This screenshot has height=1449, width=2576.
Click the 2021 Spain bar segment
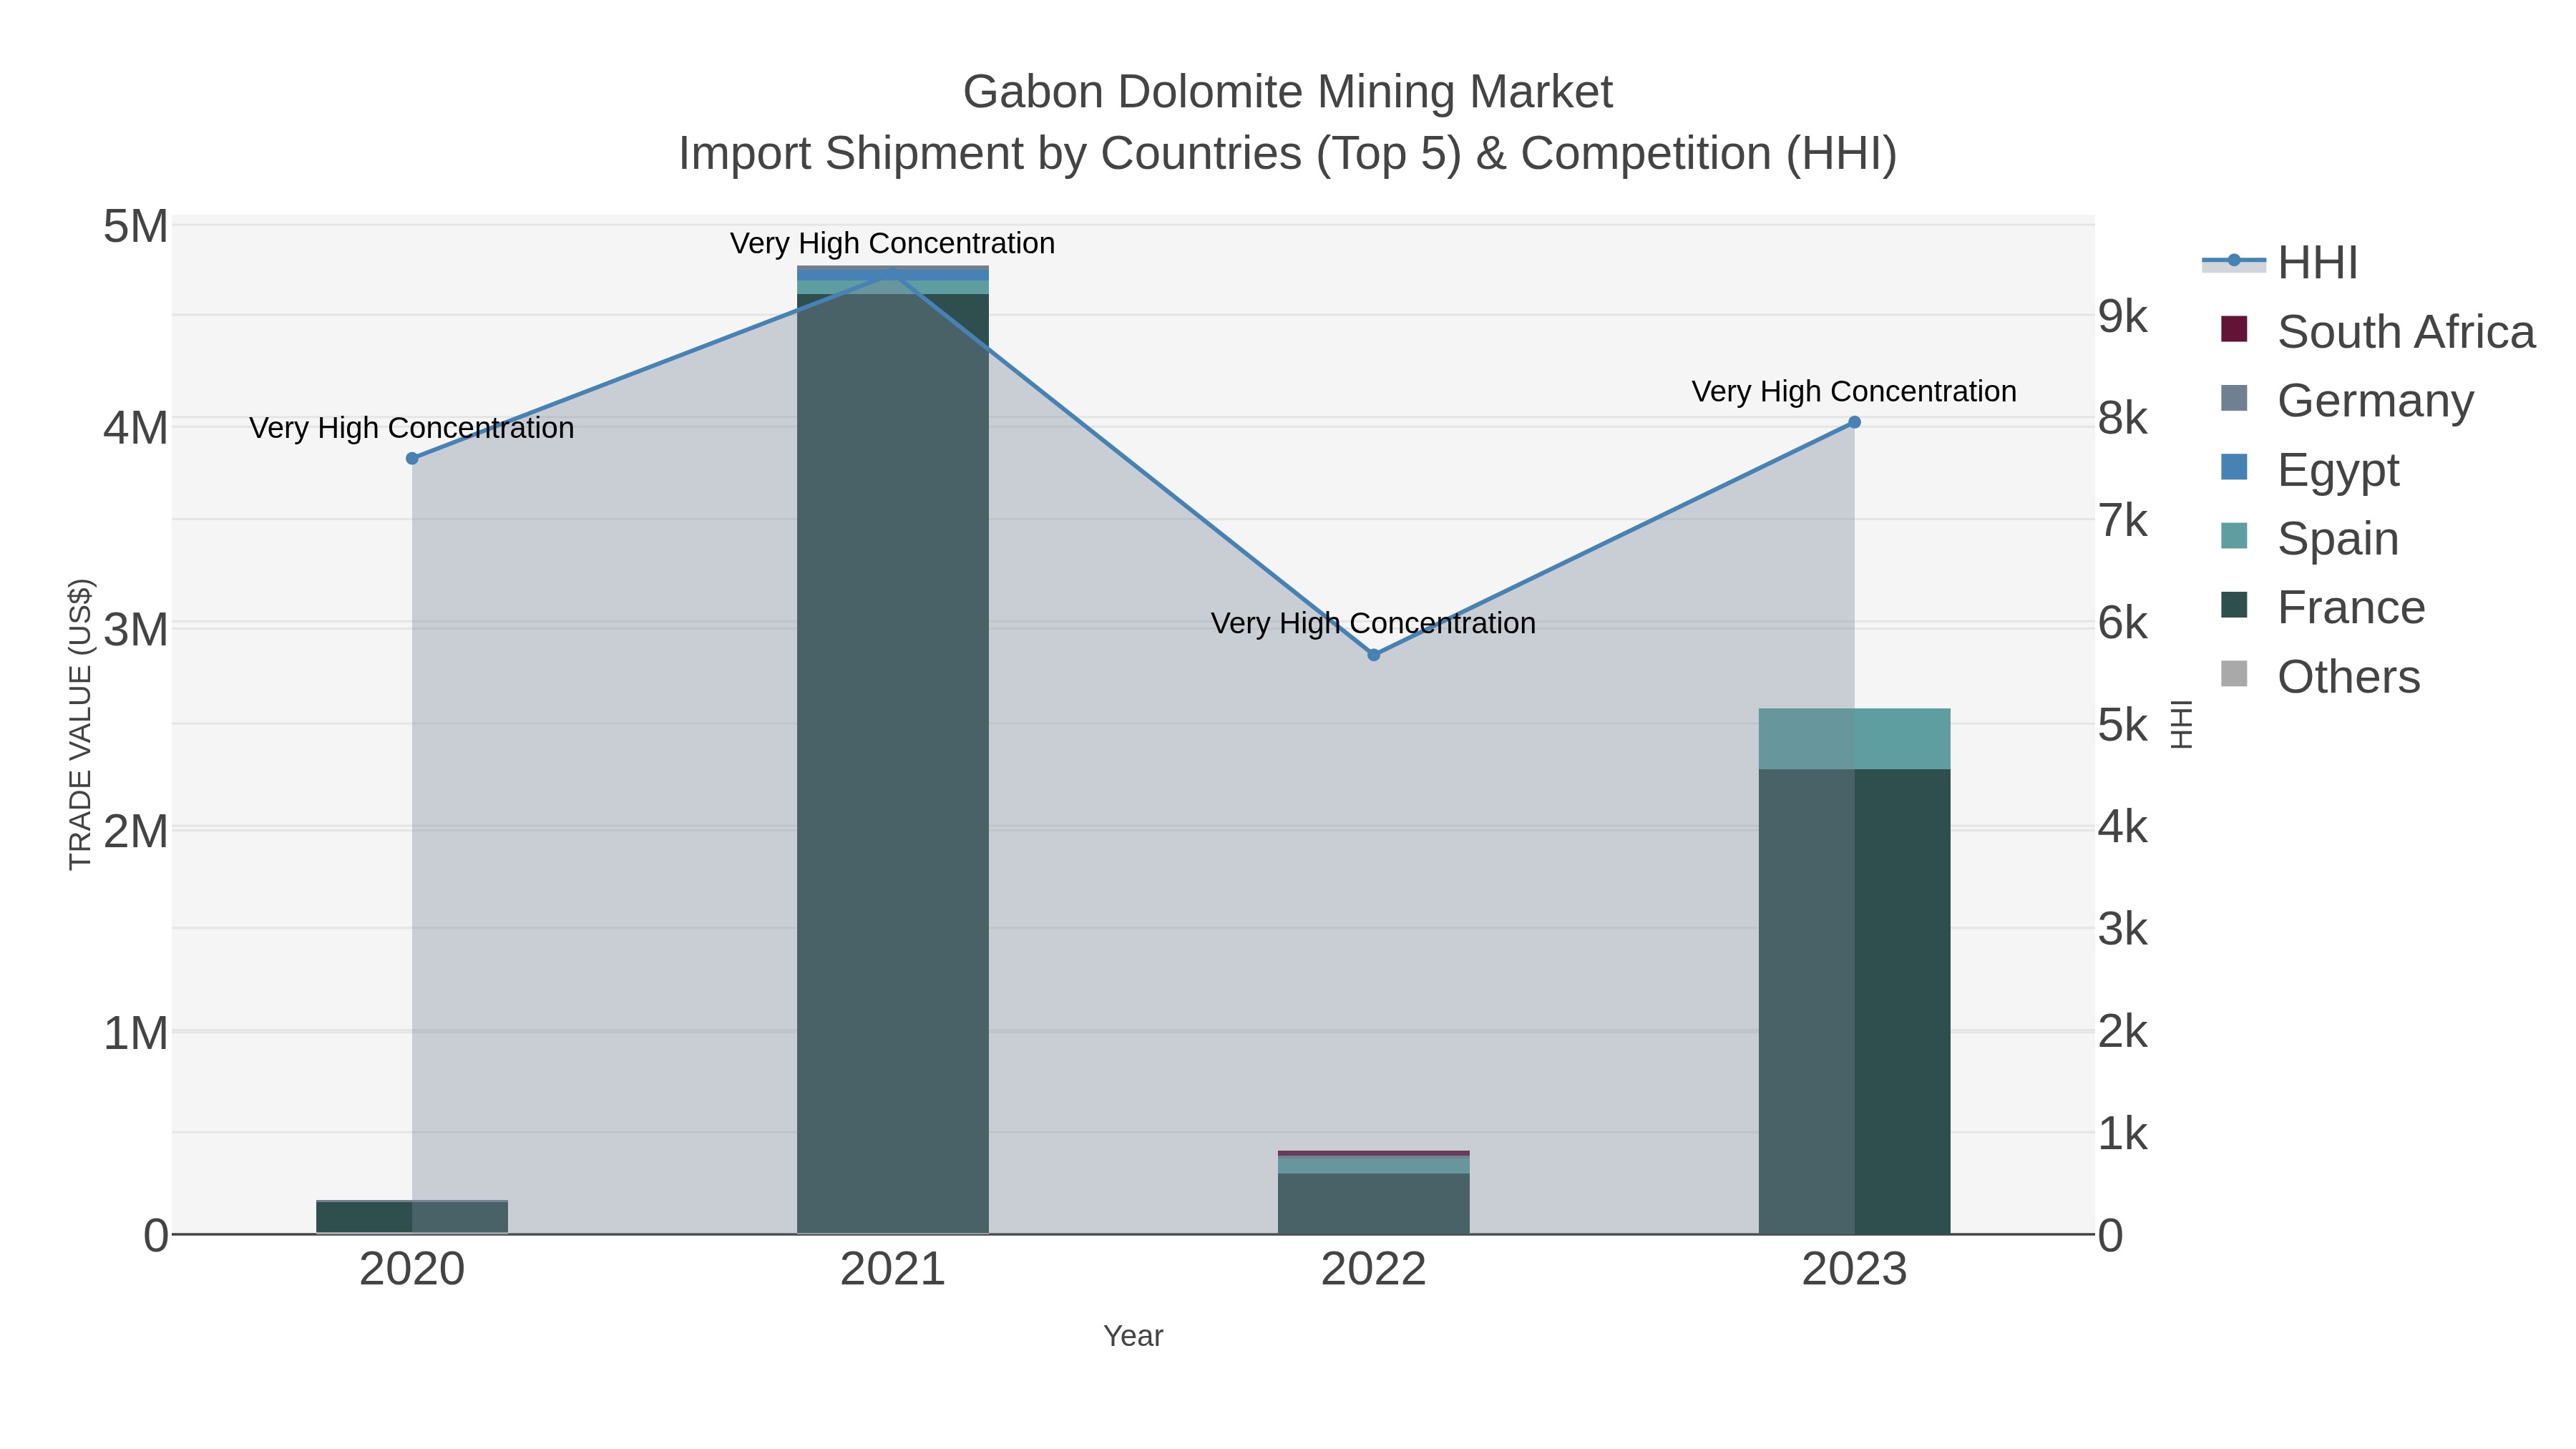[893, 287]
